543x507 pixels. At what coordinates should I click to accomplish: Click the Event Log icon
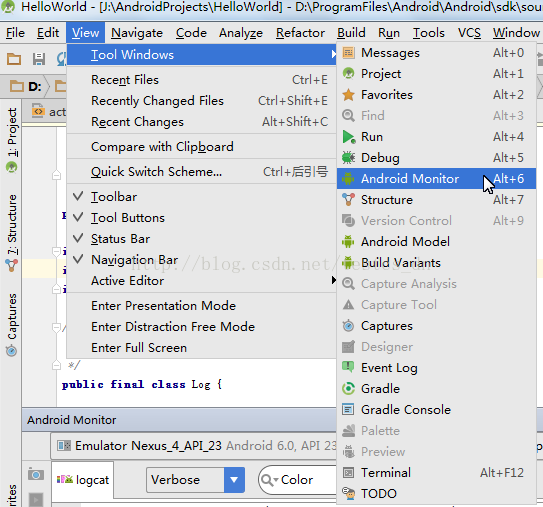pos(348,367)
